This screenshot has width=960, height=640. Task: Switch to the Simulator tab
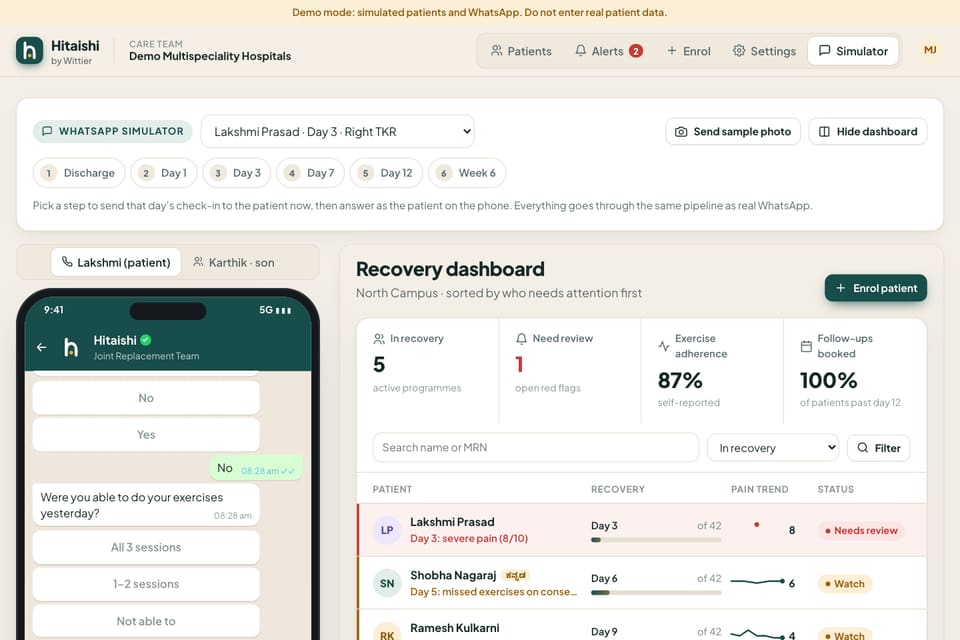point(853,51)
